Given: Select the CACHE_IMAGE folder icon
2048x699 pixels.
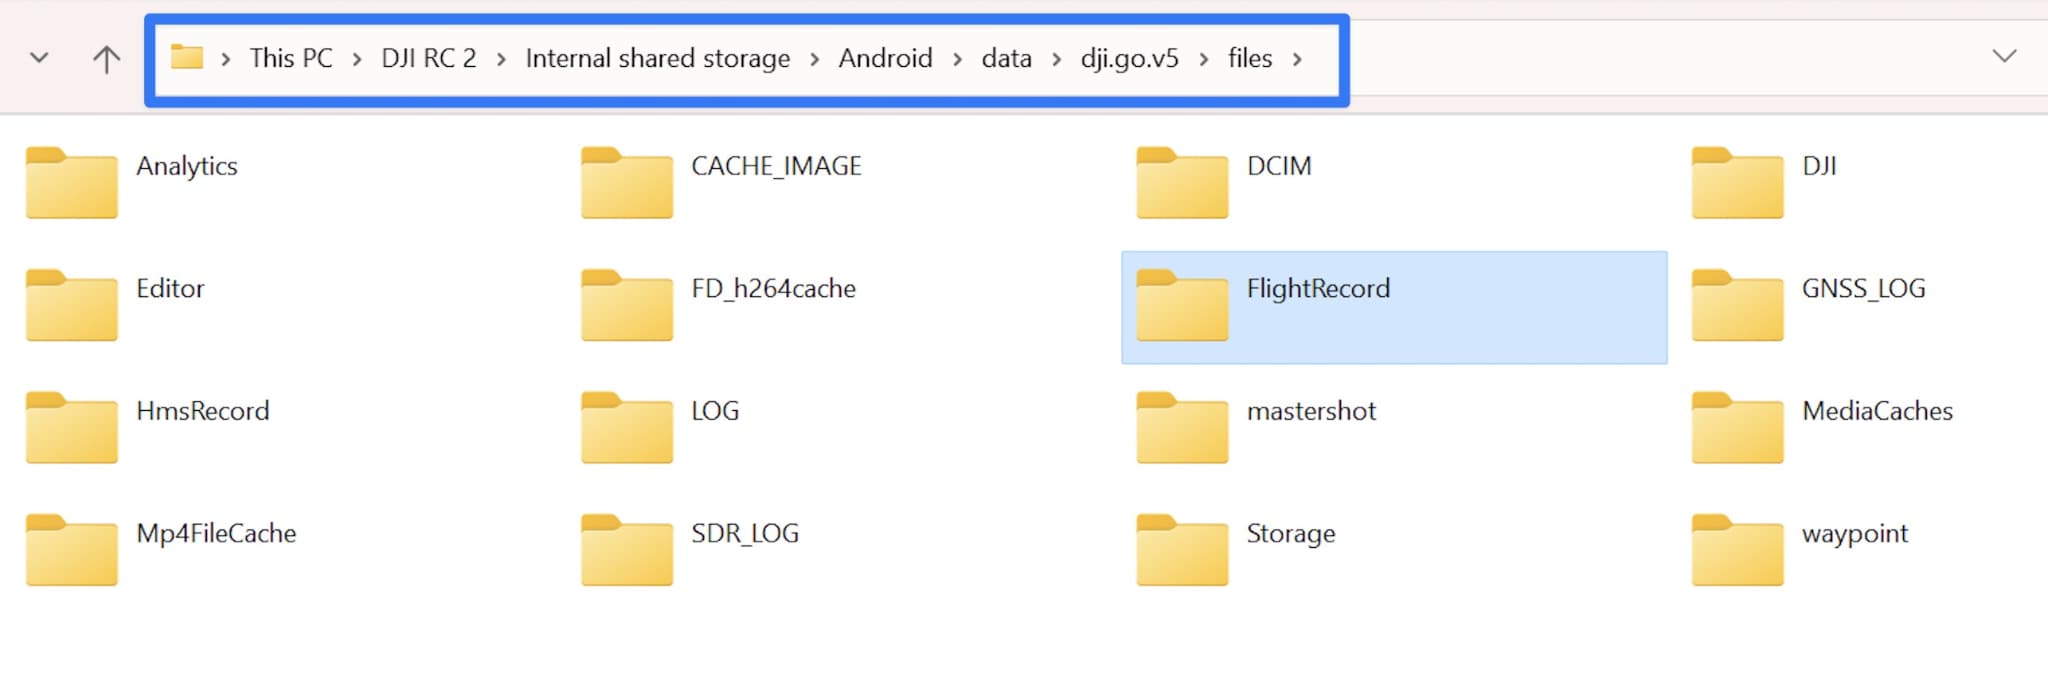Looking at the screenshot, I should 627,183.
